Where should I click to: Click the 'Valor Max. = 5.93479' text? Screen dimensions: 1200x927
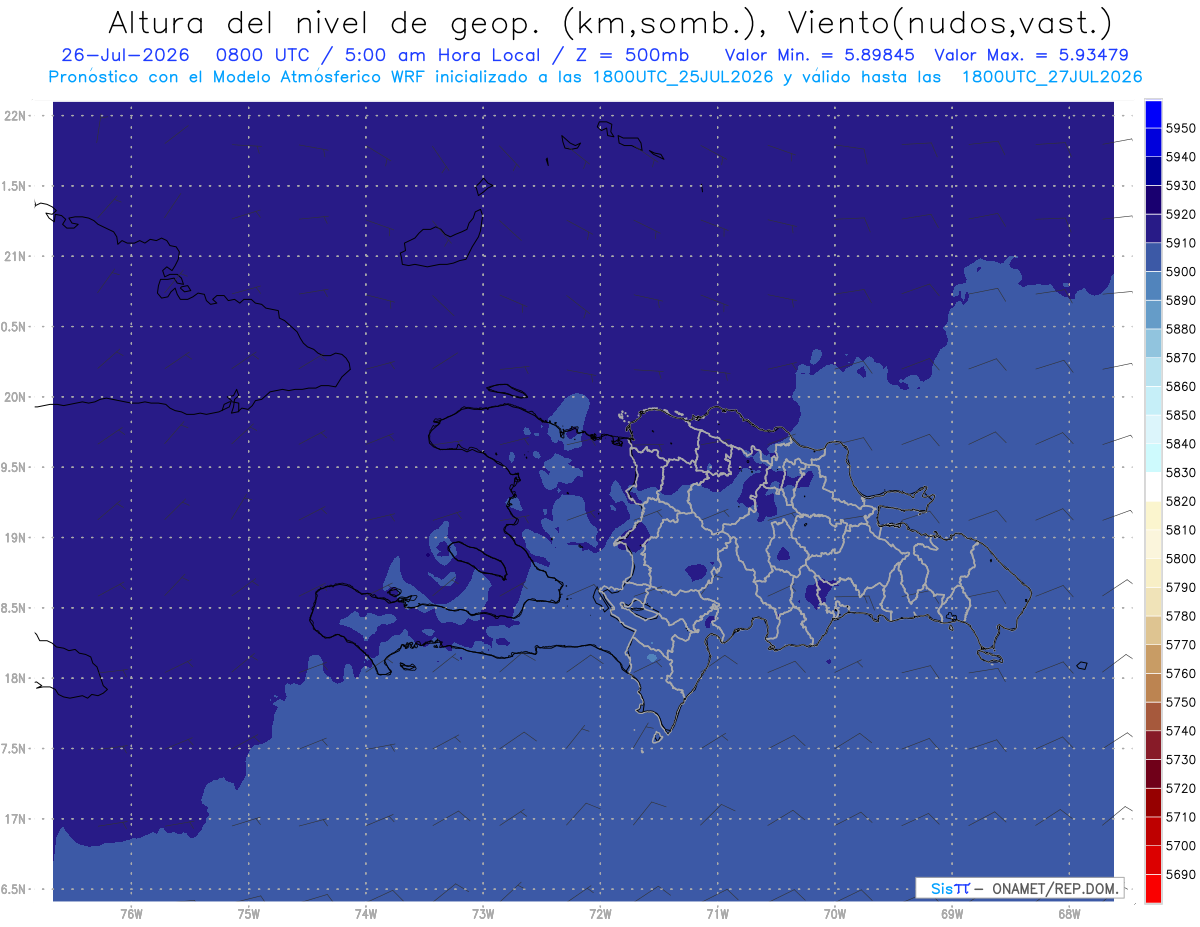[1032, 55]
